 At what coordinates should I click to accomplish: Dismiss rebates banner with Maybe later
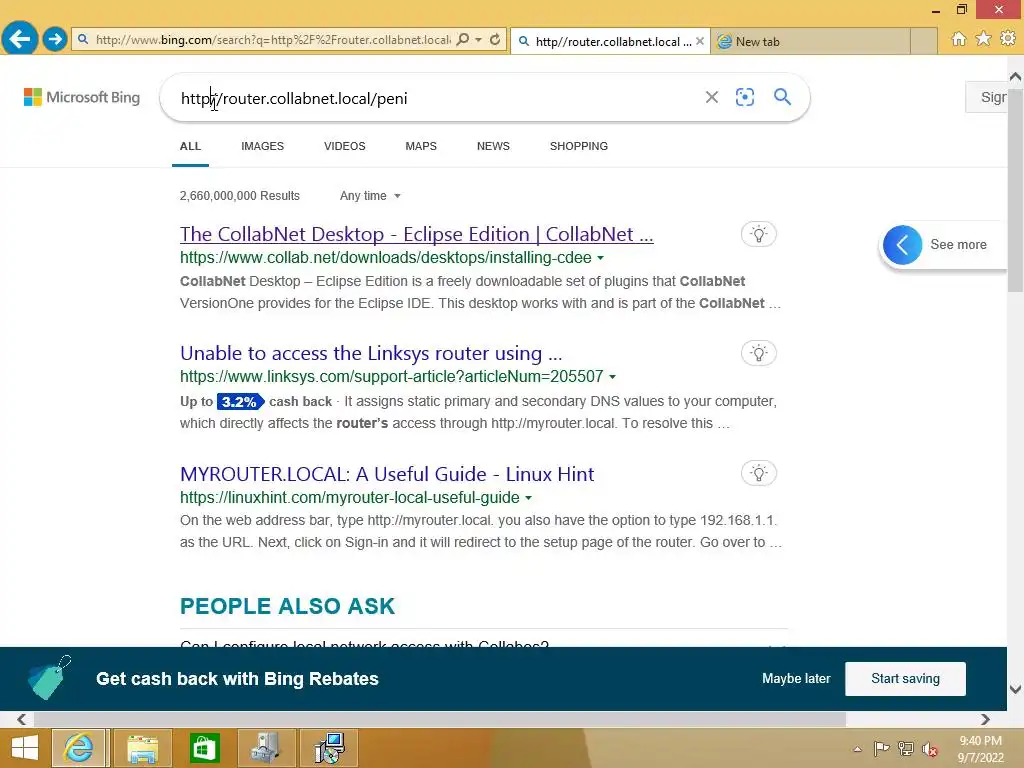pyautogui.click(x=796, y=679)
